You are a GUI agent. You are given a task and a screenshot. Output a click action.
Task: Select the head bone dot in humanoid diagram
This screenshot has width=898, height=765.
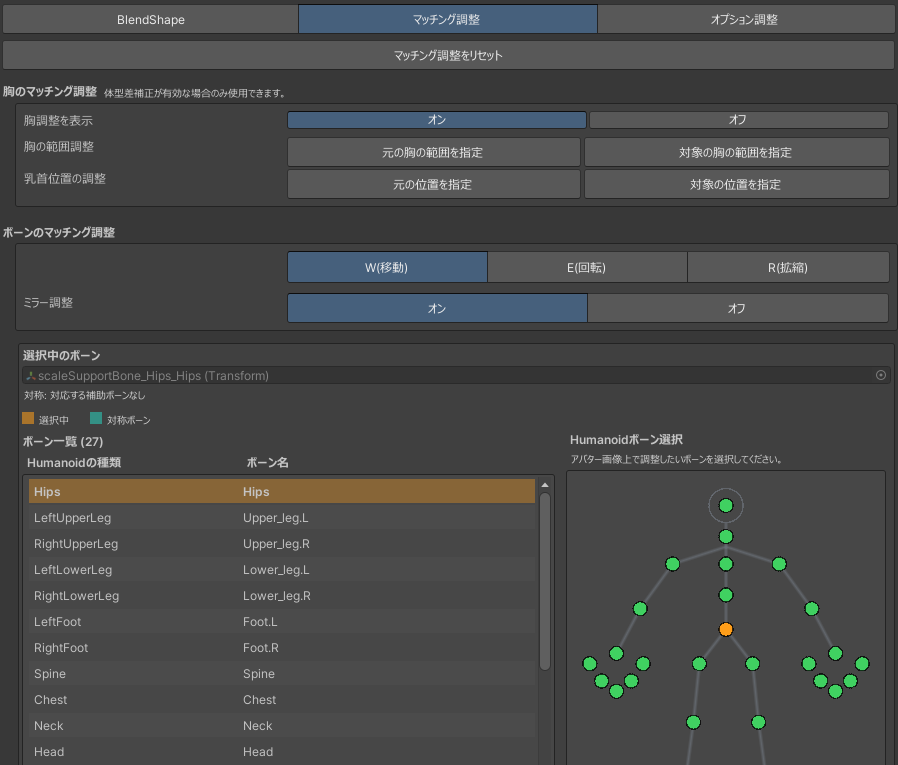pos(726,506)
